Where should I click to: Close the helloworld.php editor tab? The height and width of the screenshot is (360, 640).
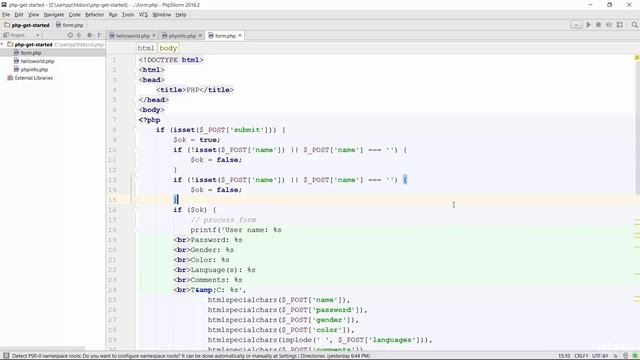pos(154,36)
